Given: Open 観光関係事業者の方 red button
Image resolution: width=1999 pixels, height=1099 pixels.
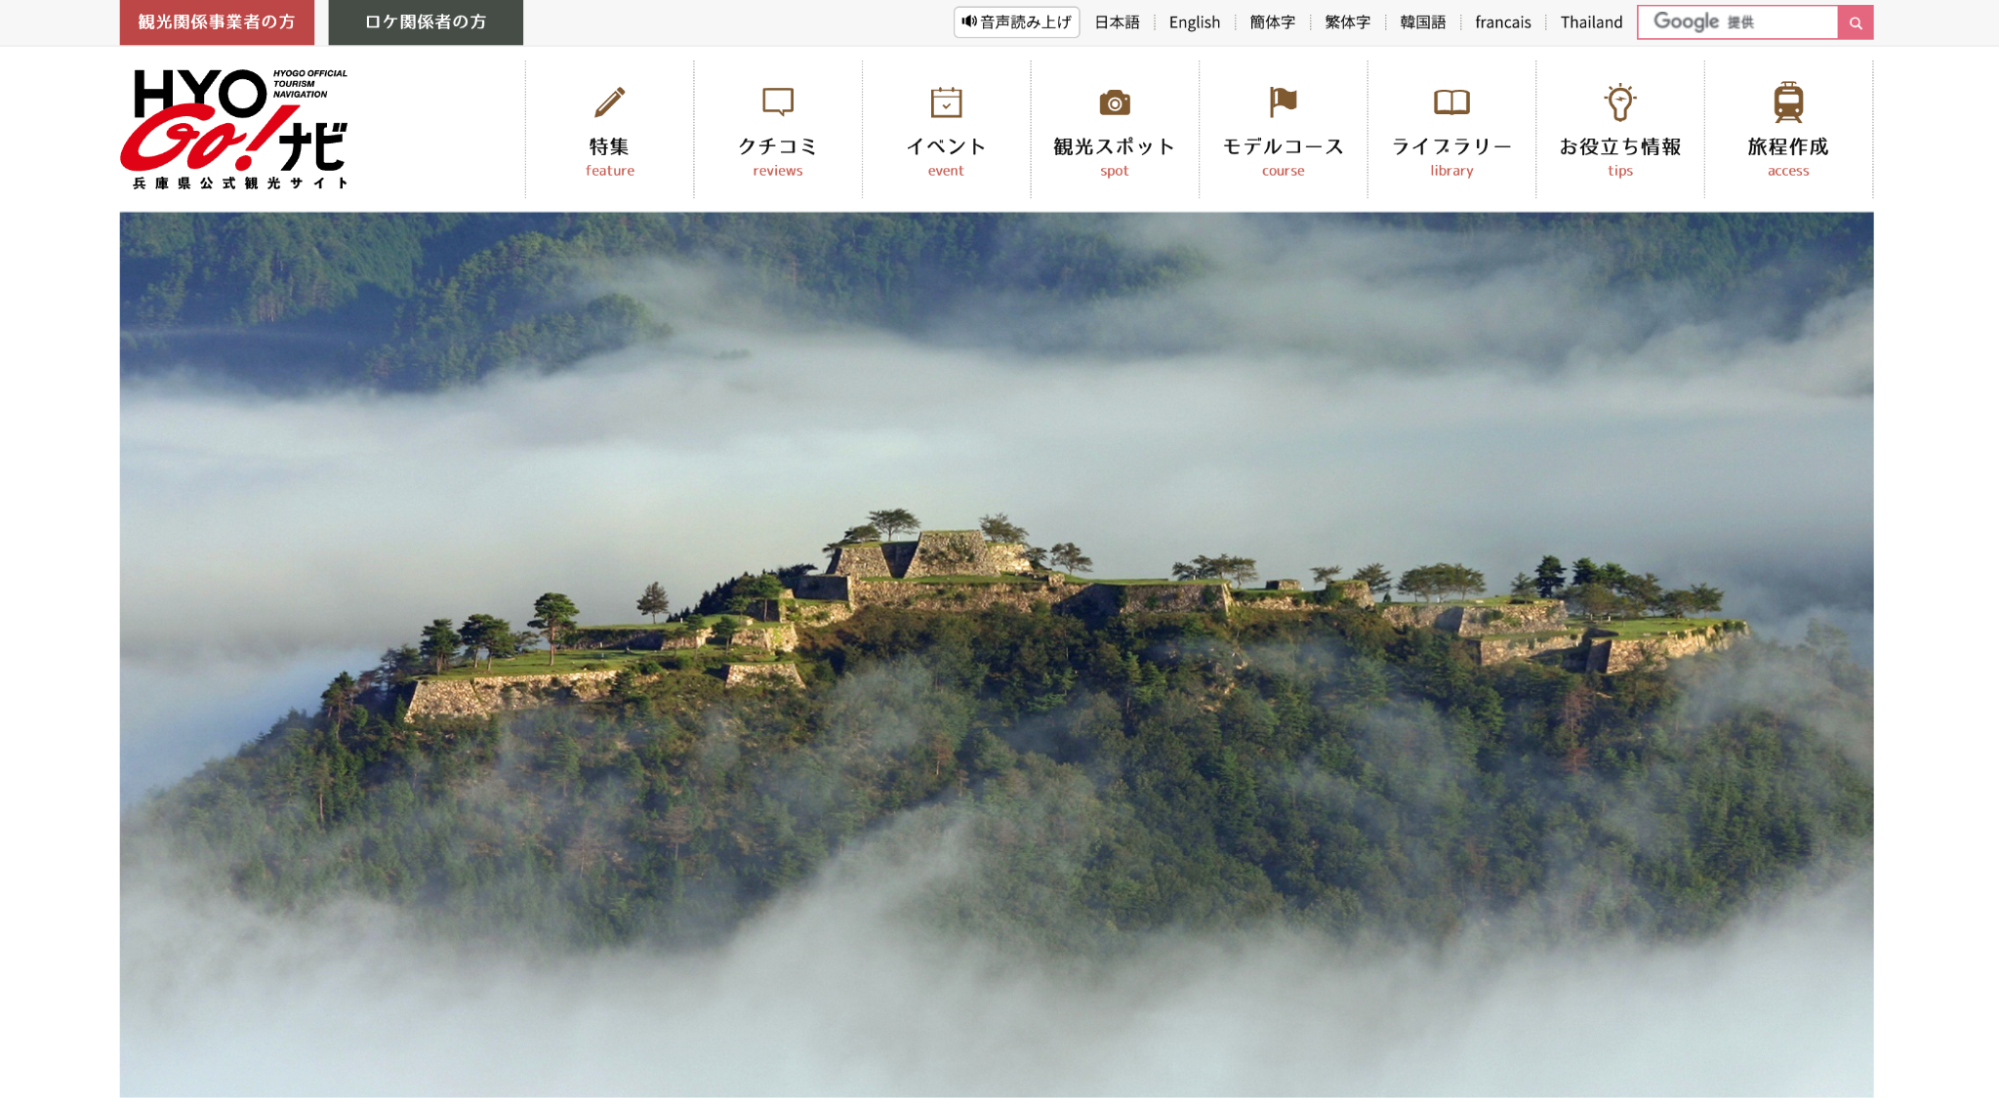Looking at the screenshot, I should (217, 22).
